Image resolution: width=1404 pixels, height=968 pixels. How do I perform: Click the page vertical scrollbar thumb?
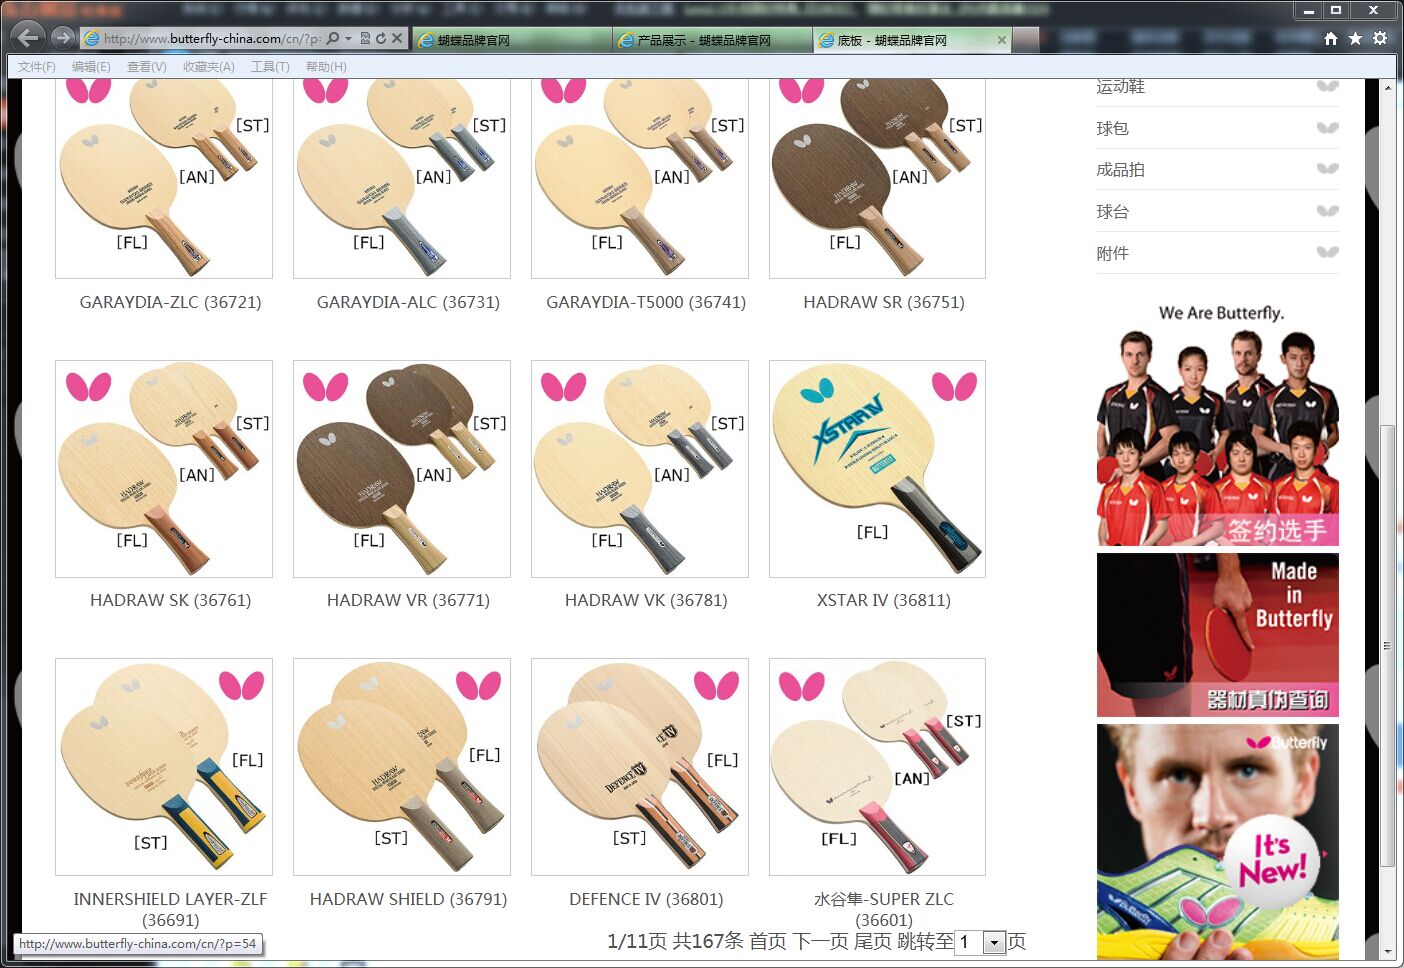click(x=1387, y=646)
